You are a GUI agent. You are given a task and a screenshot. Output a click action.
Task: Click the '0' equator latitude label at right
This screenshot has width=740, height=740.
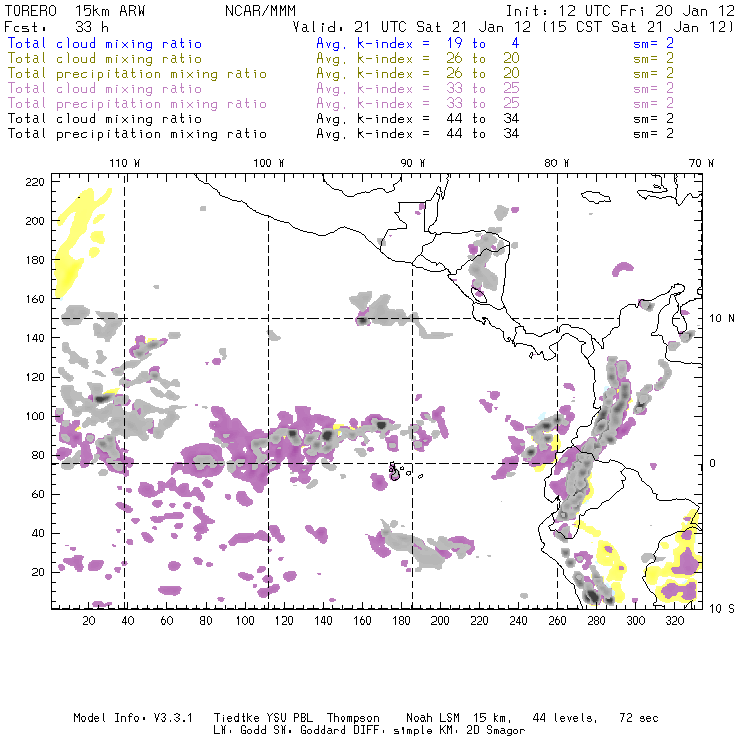click(x=713, y=463)
